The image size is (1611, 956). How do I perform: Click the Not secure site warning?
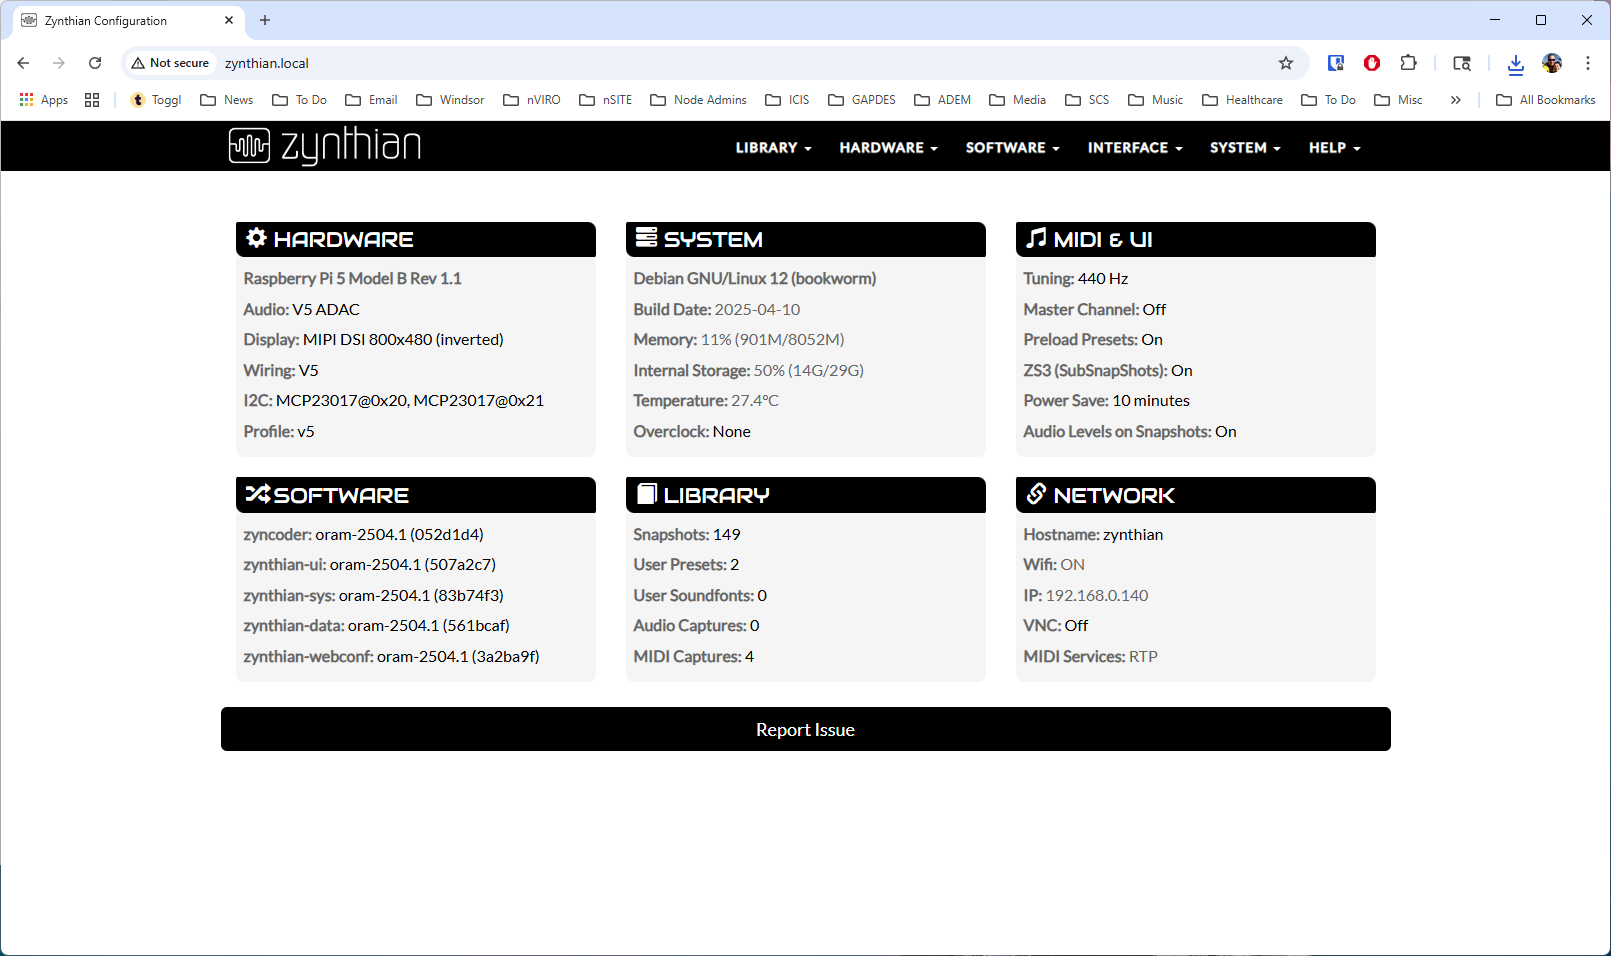(x=170, y=63)
